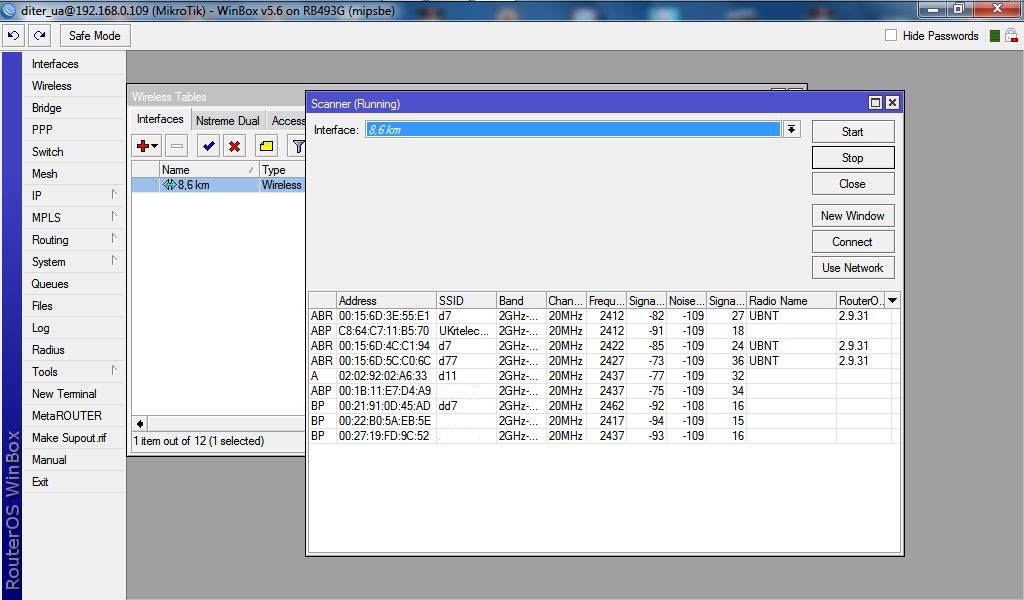This screenshot has height=600, width=1024.
Task: Click the Interface field showing 8,6 km
Action: click(572, 130)
